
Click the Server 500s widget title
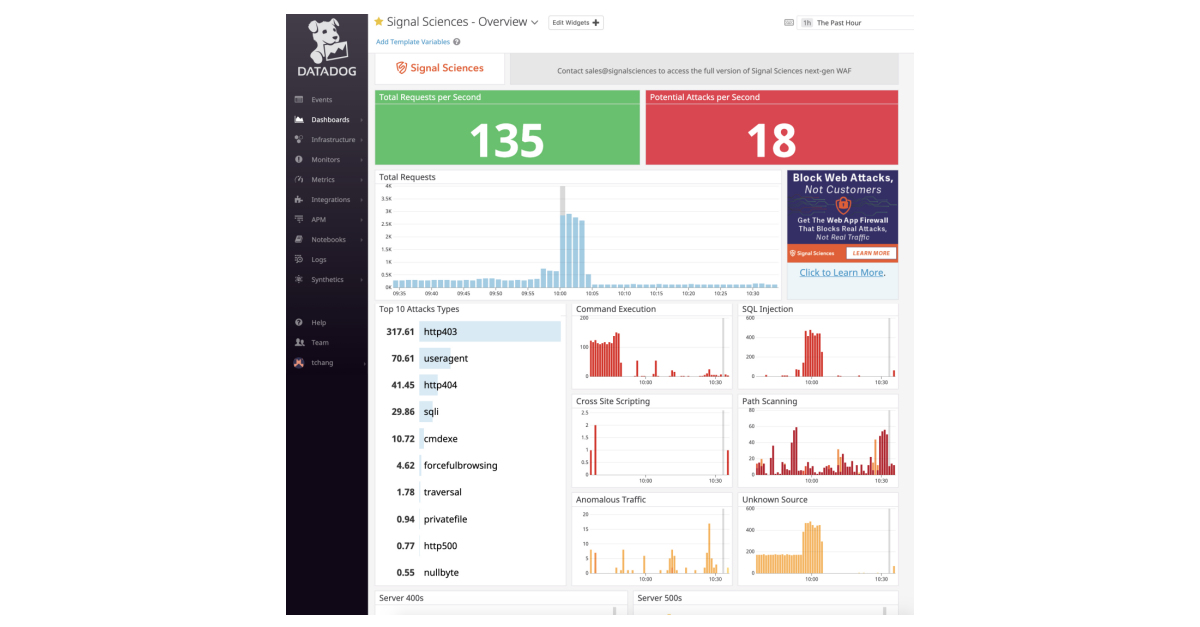point(660,598)
